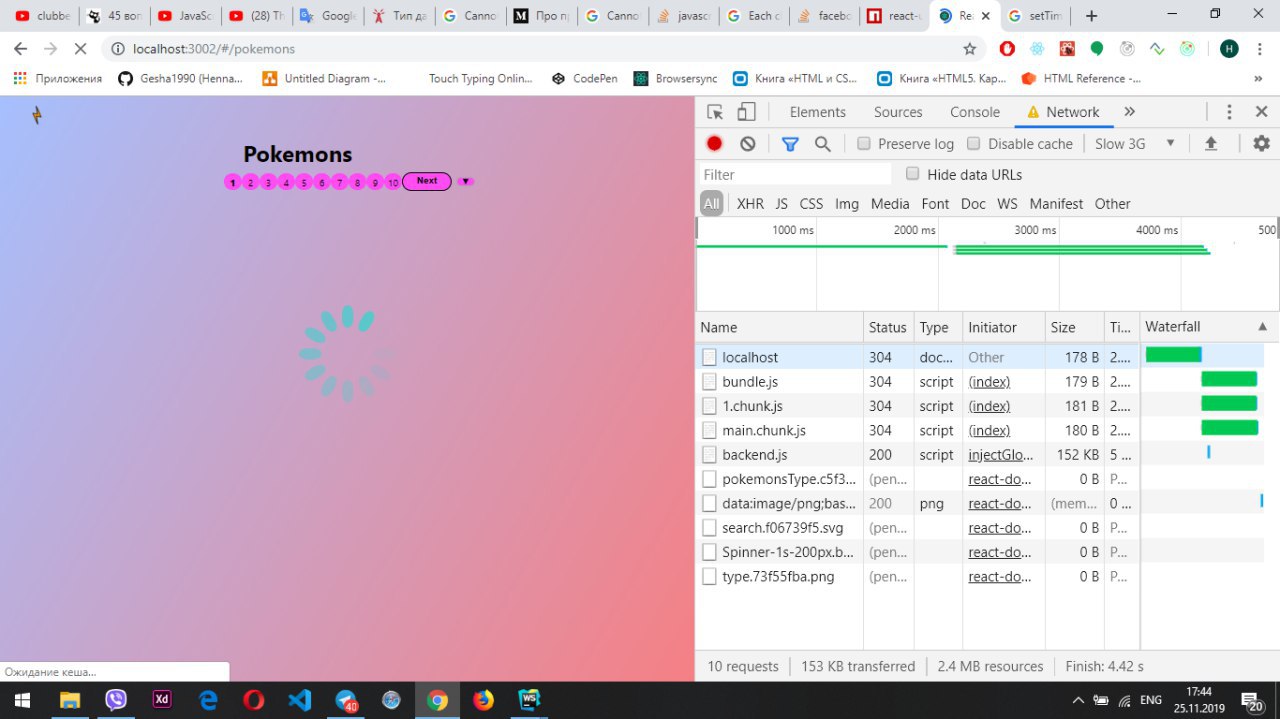
Task: Sort by the Status column header
Action: click(888, 327)
